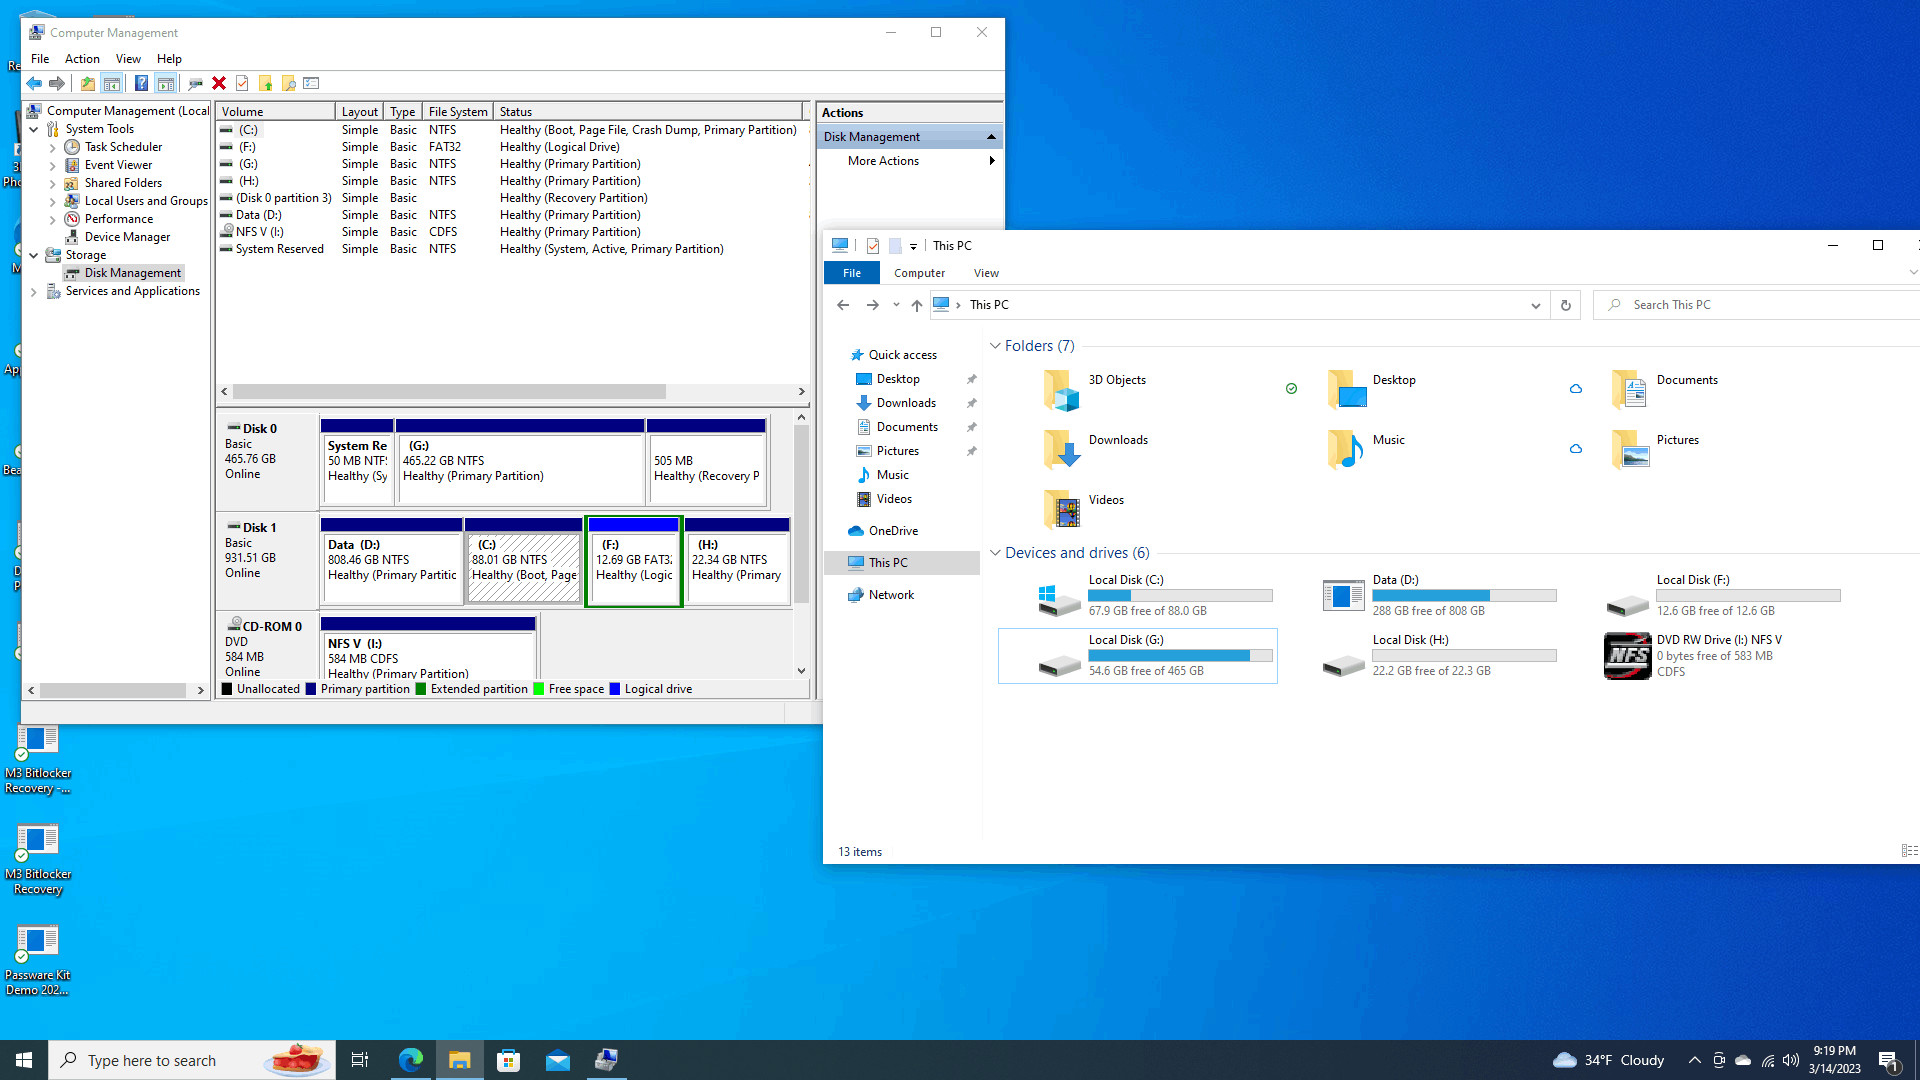Expand More Actions submenu arrow

click(992, 161)
